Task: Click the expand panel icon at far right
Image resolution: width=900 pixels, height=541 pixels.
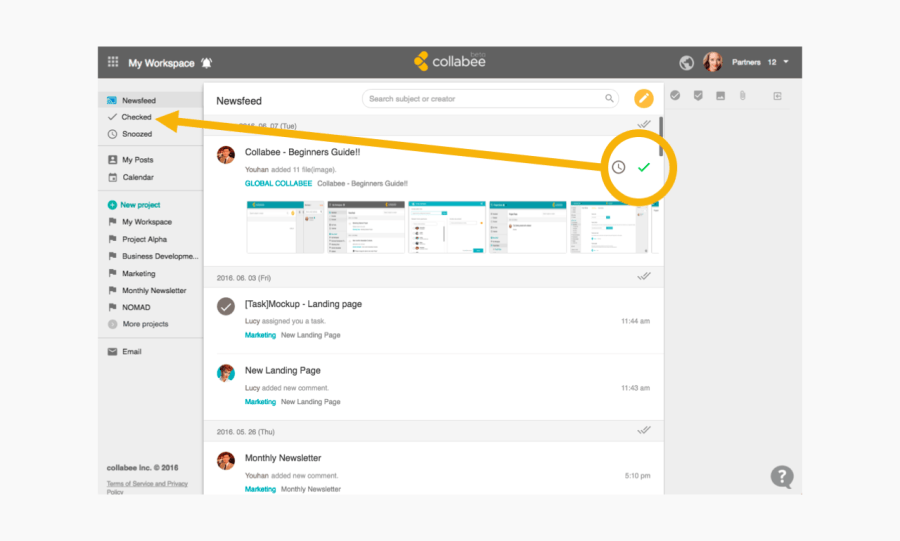Action: 777,96
